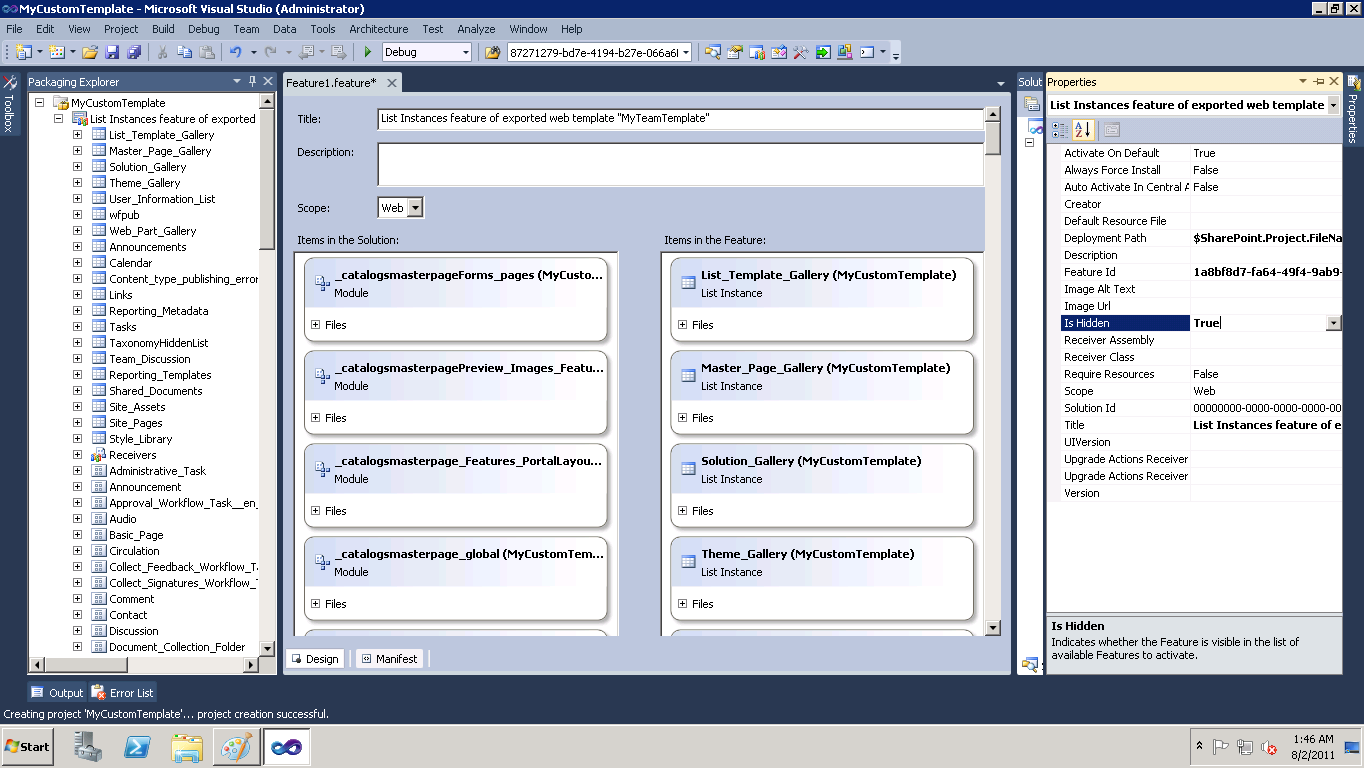This screenshot has height=768, width=1364.
Task: Open the Error List tab
Action: 123,693
